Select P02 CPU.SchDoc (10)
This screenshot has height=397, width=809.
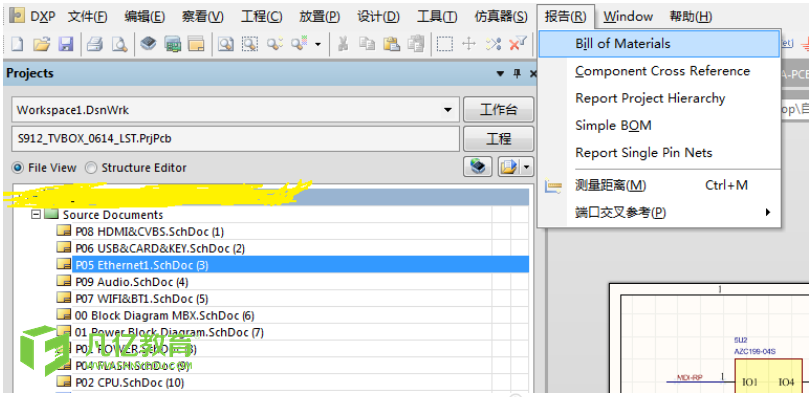(130, 383)
